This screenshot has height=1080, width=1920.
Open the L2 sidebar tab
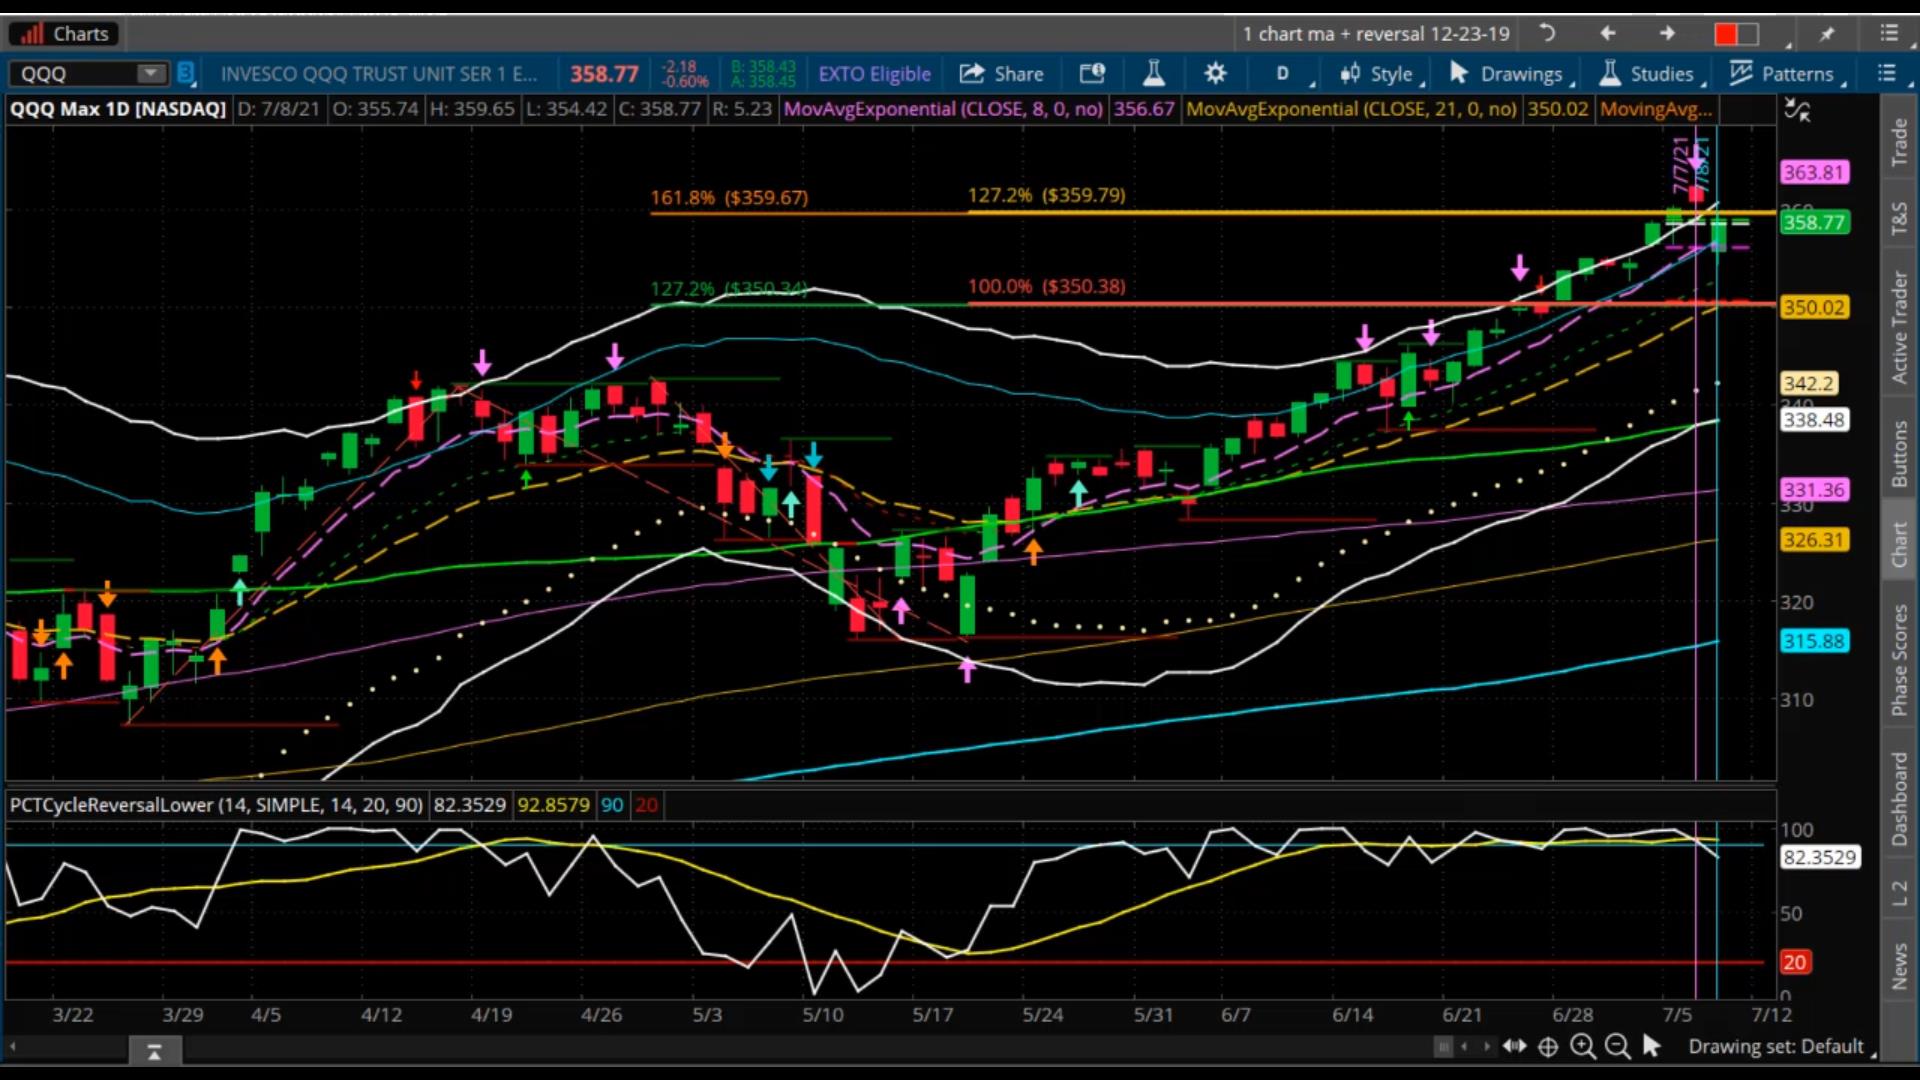(1900, 893)
